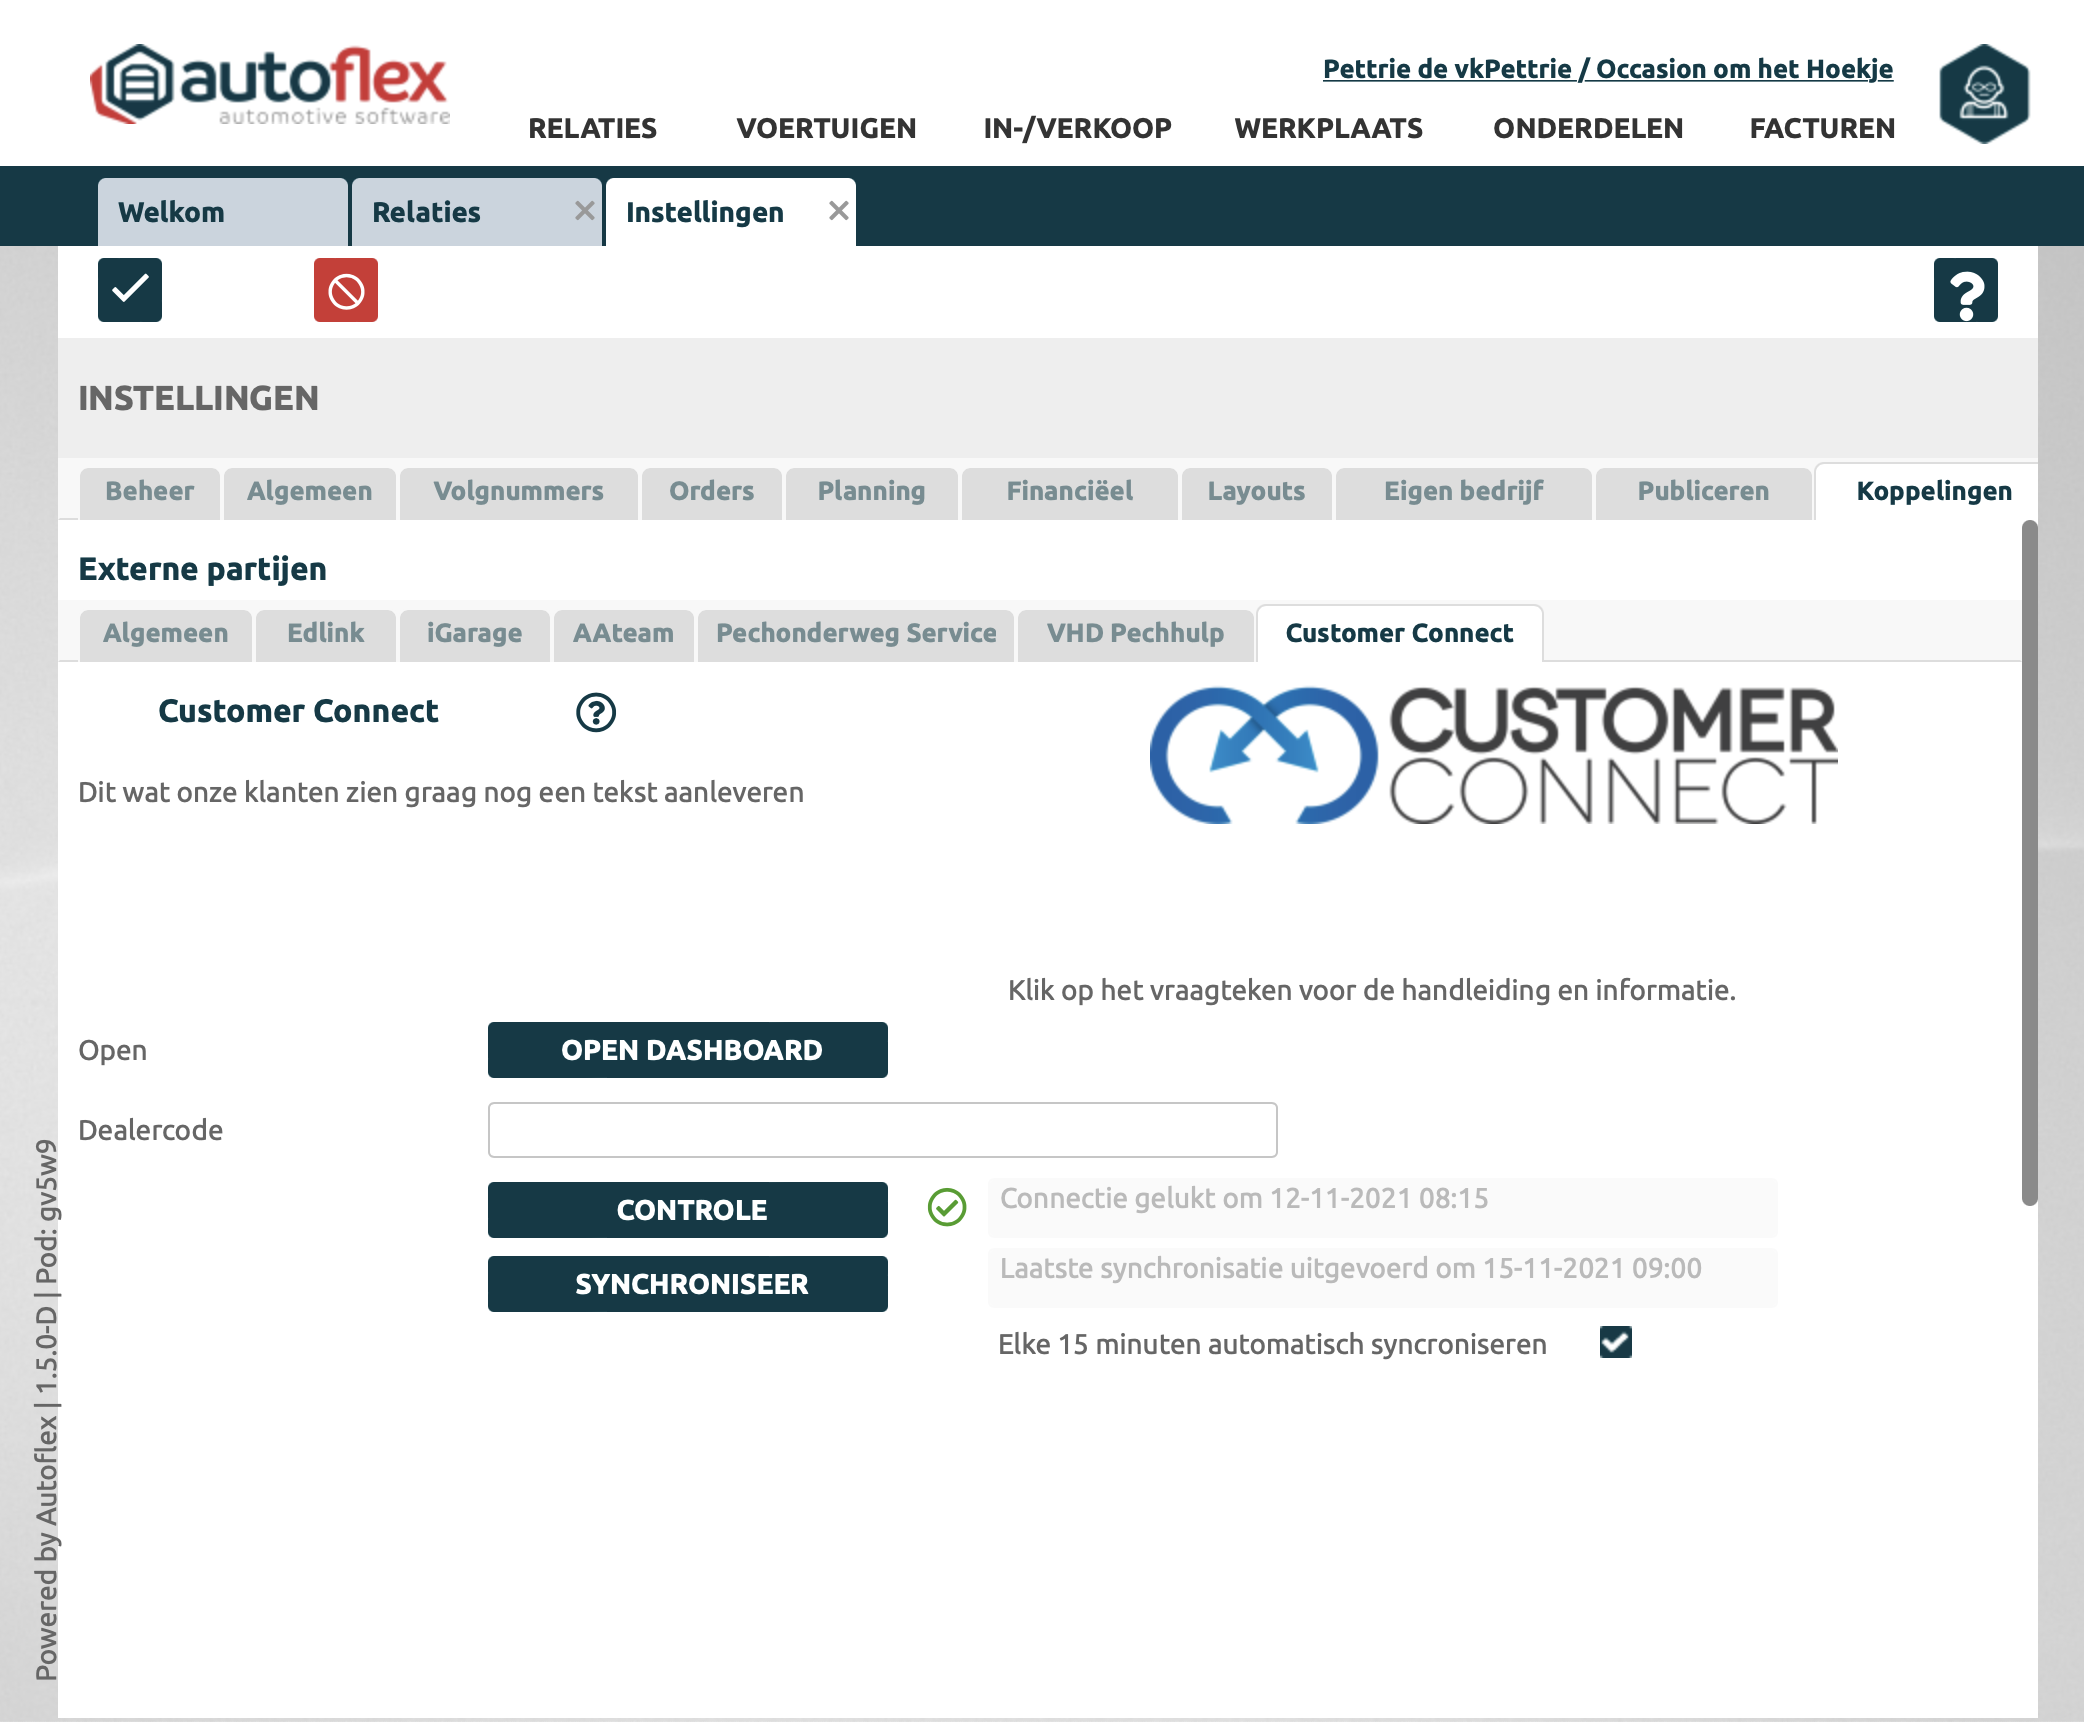Toggle automatic sync every 15 minutes
Viewport: 2084px width, 1722px height.
point(1615,1342)
